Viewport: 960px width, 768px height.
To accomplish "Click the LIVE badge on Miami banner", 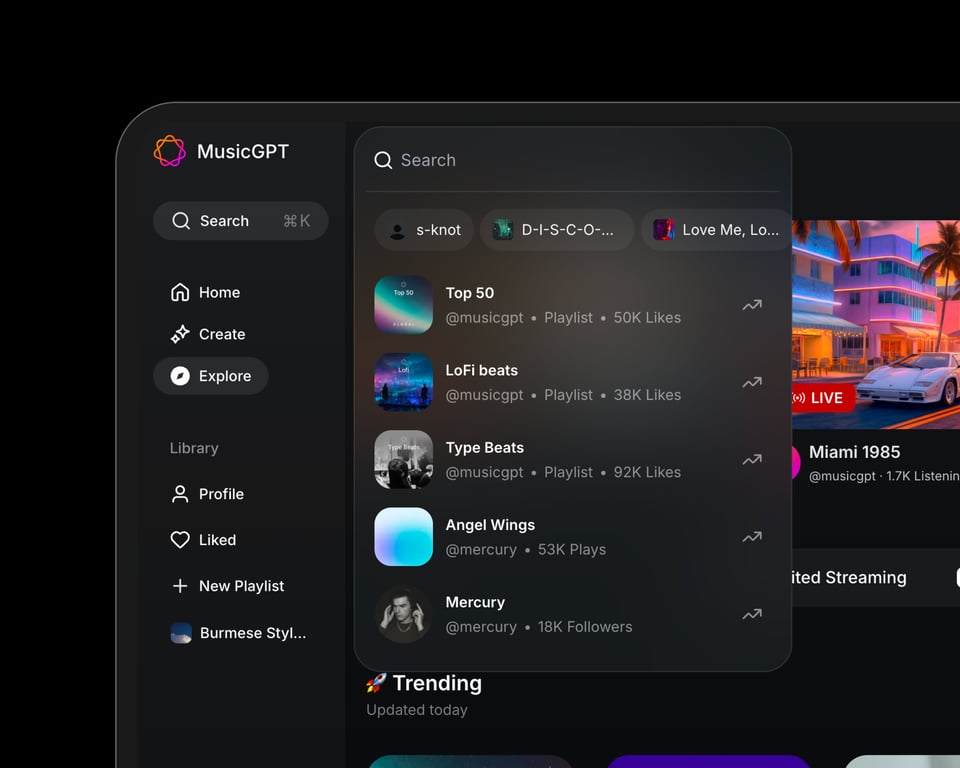I will click(x=822, y=398).
